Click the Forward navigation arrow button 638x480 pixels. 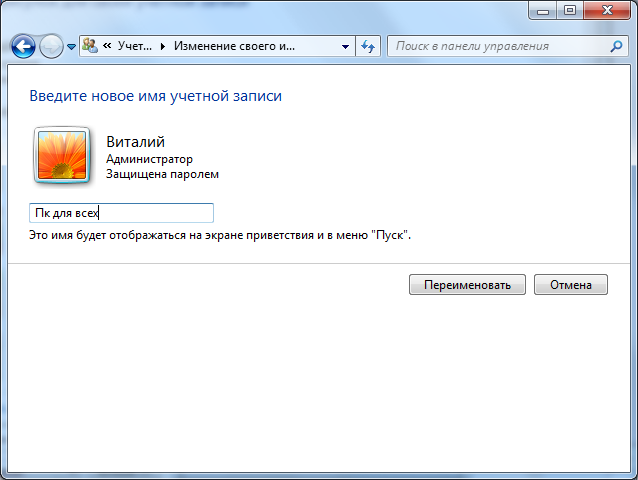(x=51, y=46)
